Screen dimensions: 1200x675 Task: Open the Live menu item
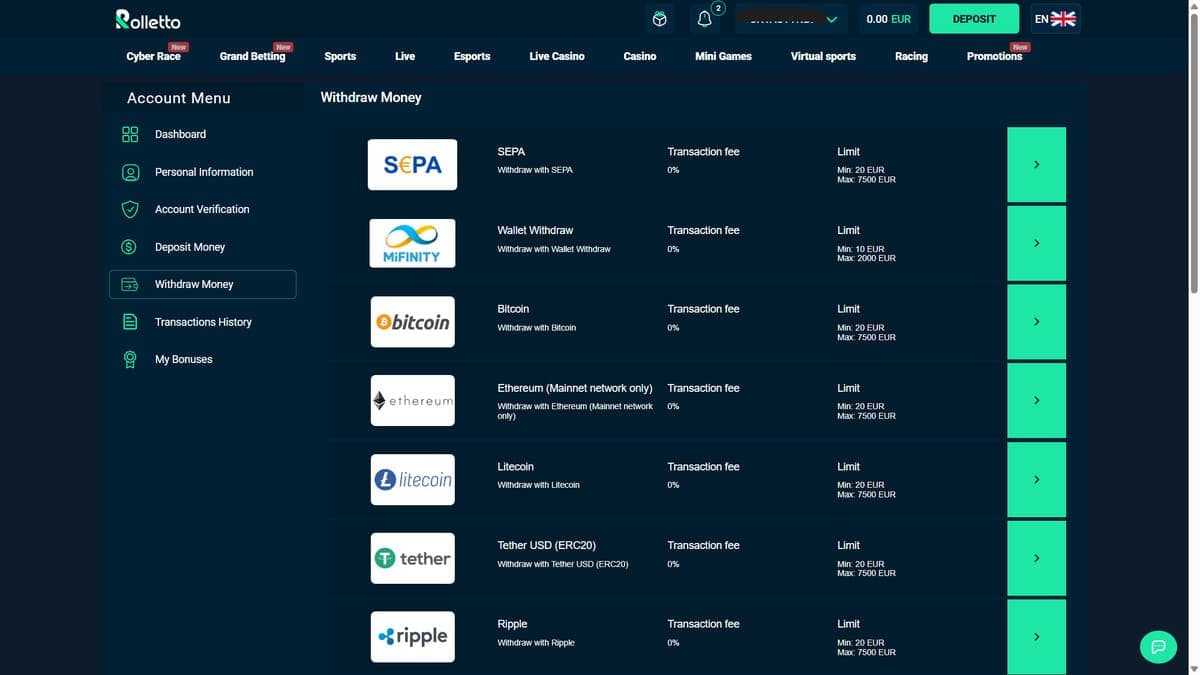click(405, 56)
